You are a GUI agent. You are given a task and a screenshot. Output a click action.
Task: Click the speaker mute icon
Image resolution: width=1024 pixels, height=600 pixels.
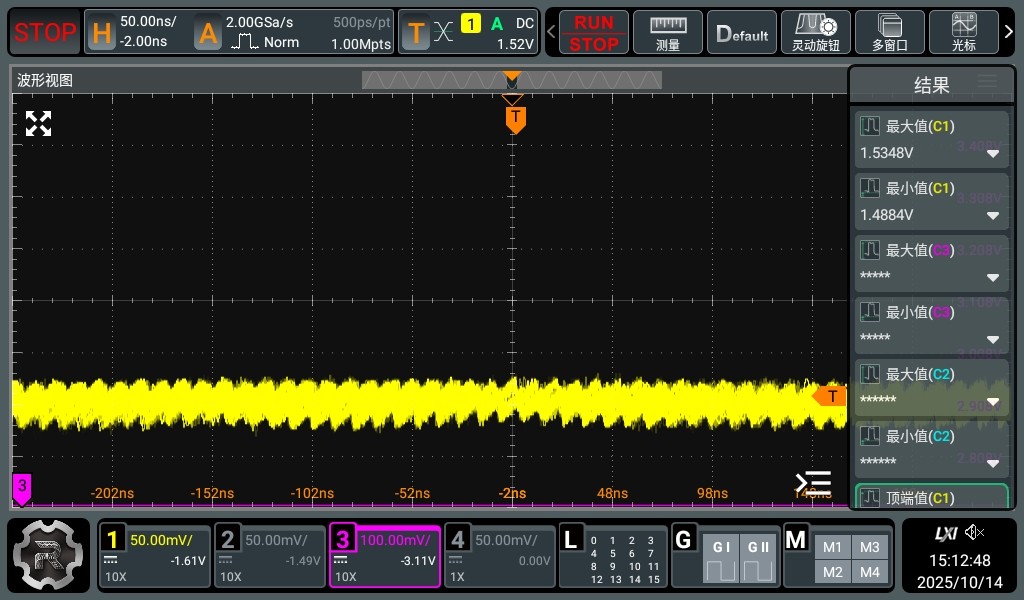[x=975, y=533]
